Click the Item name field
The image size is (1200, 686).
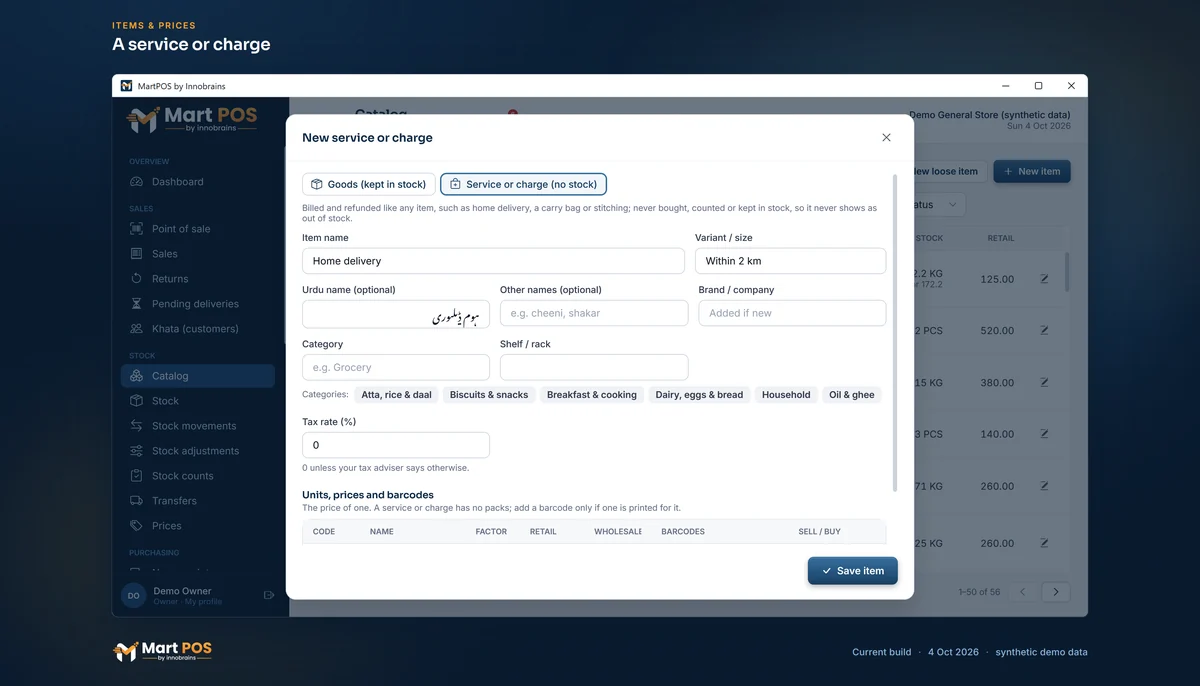493,261
